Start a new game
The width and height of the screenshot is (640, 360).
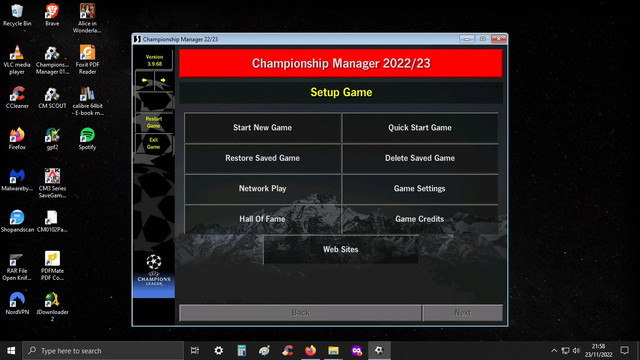[x=262, y=128]
